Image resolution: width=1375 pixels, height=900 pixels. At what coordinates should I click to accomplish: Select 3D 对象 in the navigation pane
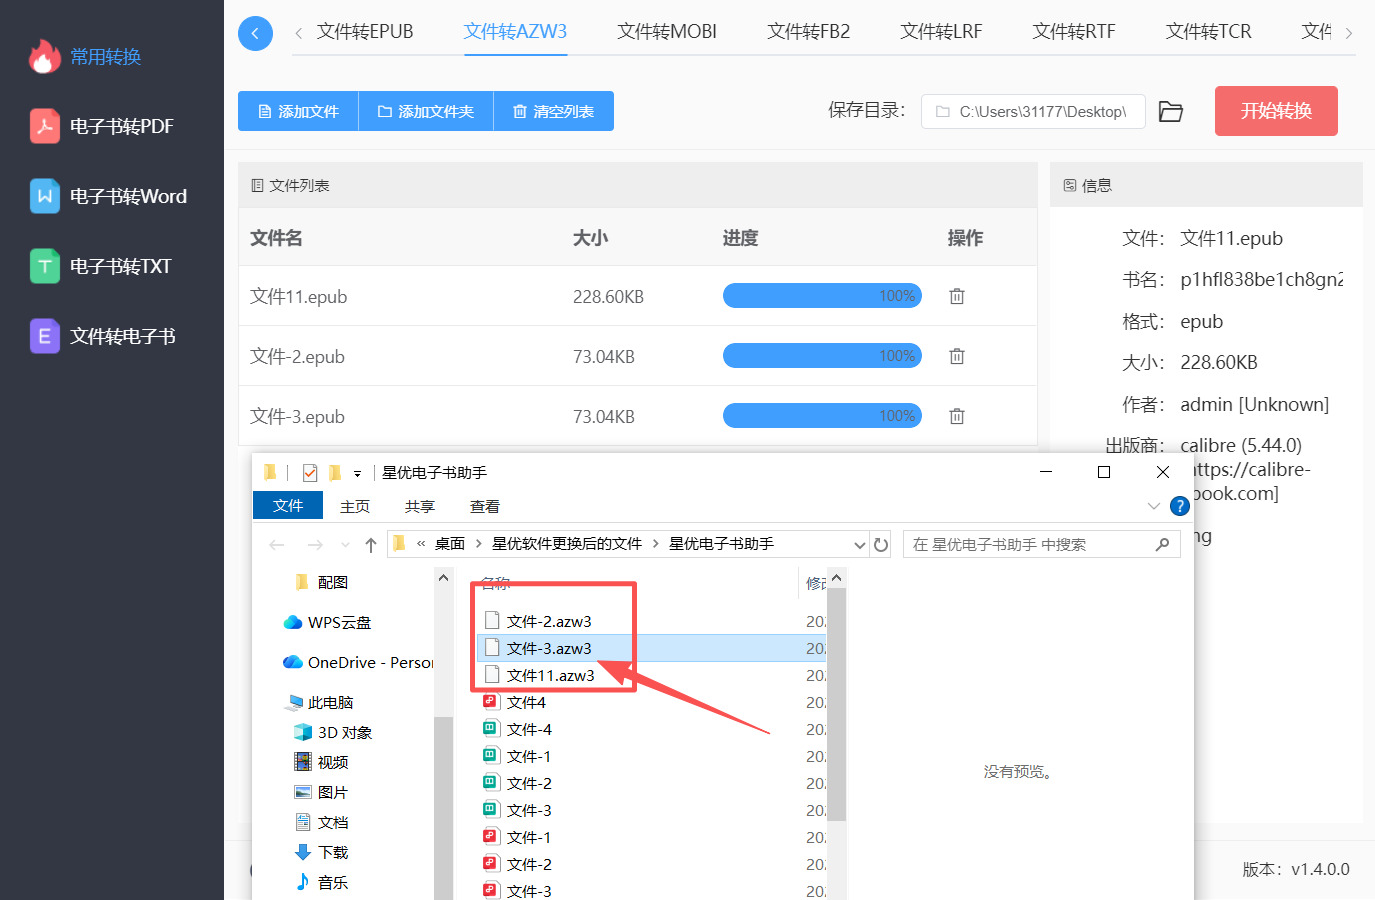click(x=334, y=732)
